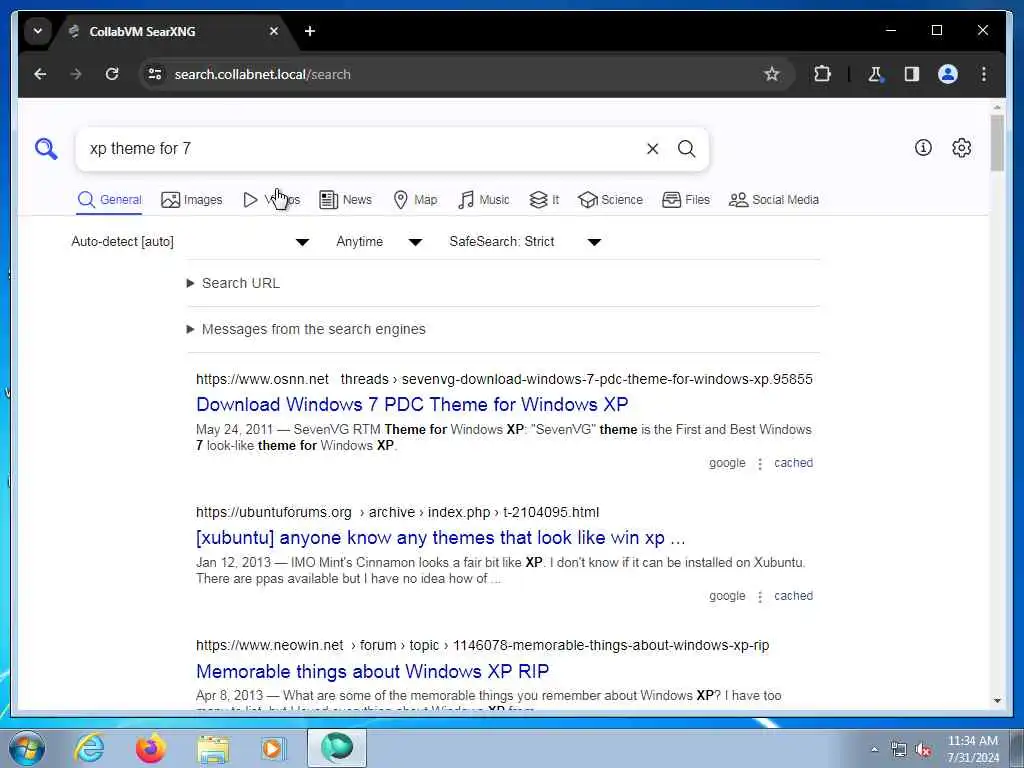This screenshot has width=1024, height=768.
Task: Open cached link of osnn.net result
Action: point(793,463)
